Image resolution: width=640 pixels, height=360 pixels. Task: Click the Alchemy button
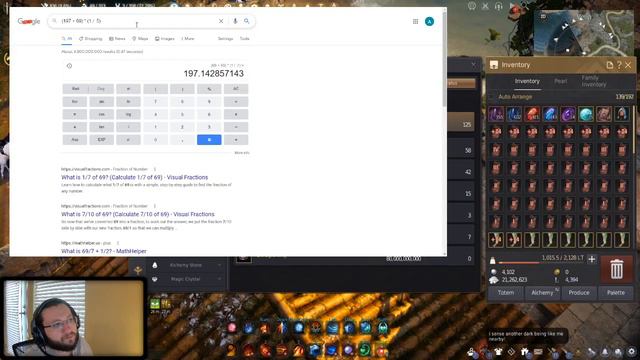point(542,293)
